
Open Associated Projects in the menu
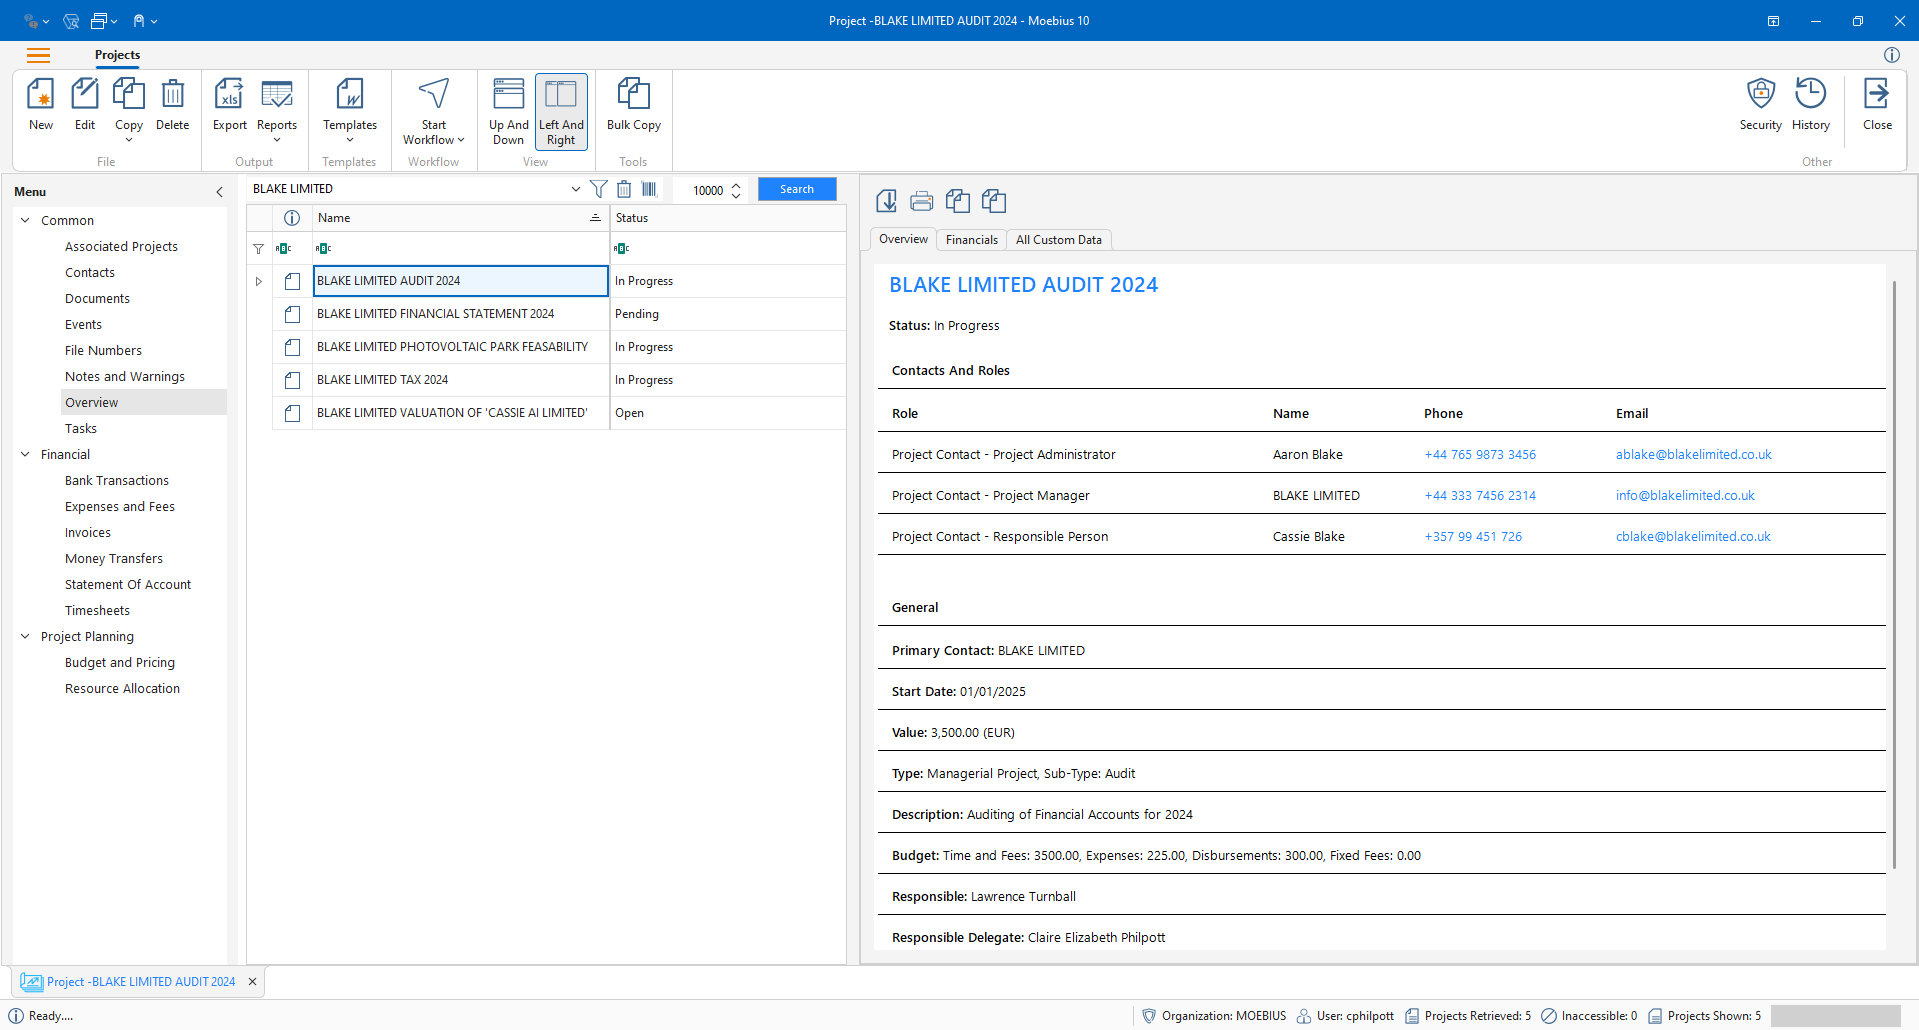click(121, 246)
